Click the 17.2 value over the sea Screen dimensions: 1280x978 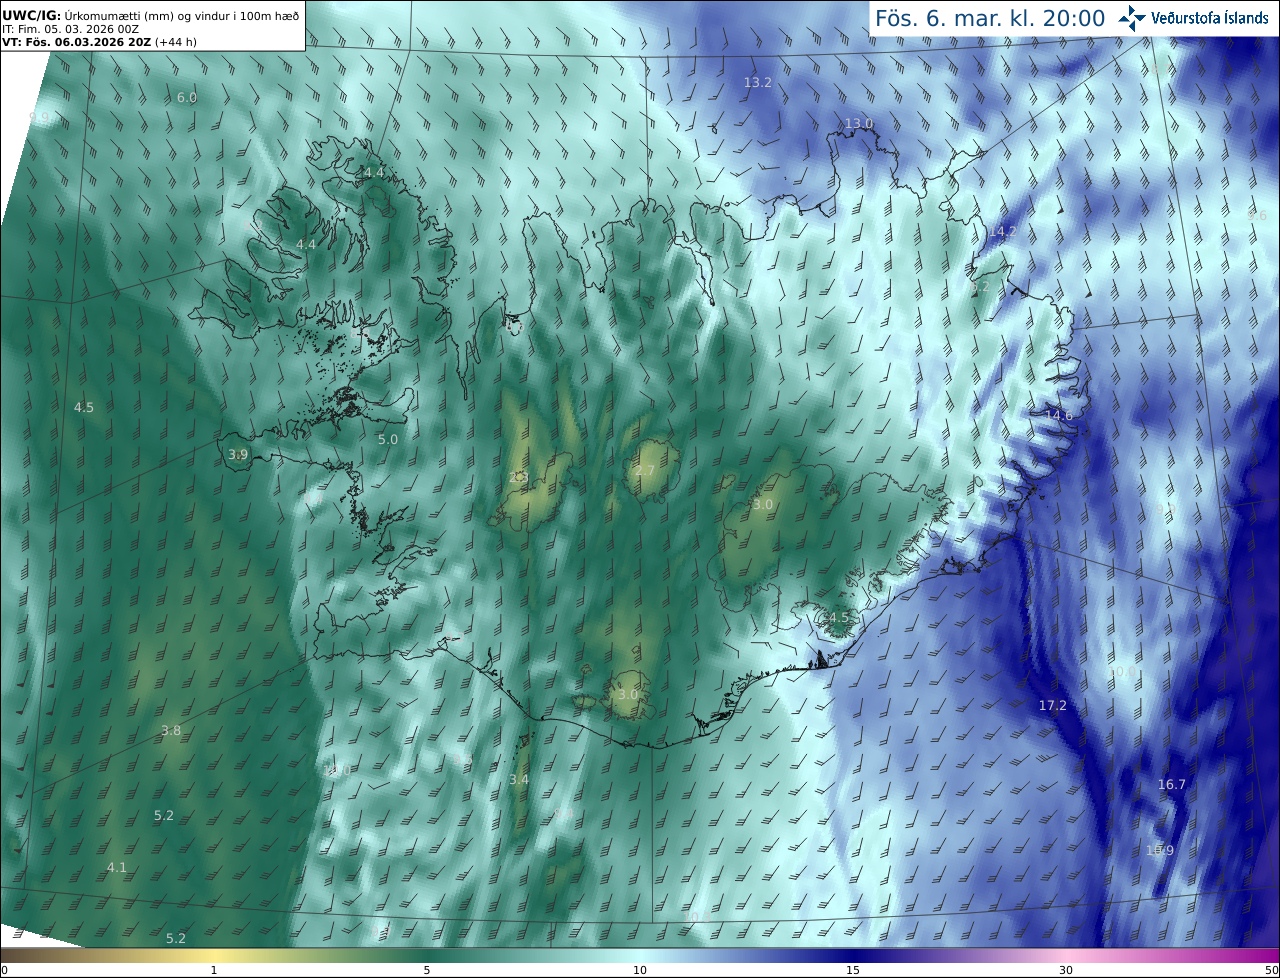click(1052, 705)
